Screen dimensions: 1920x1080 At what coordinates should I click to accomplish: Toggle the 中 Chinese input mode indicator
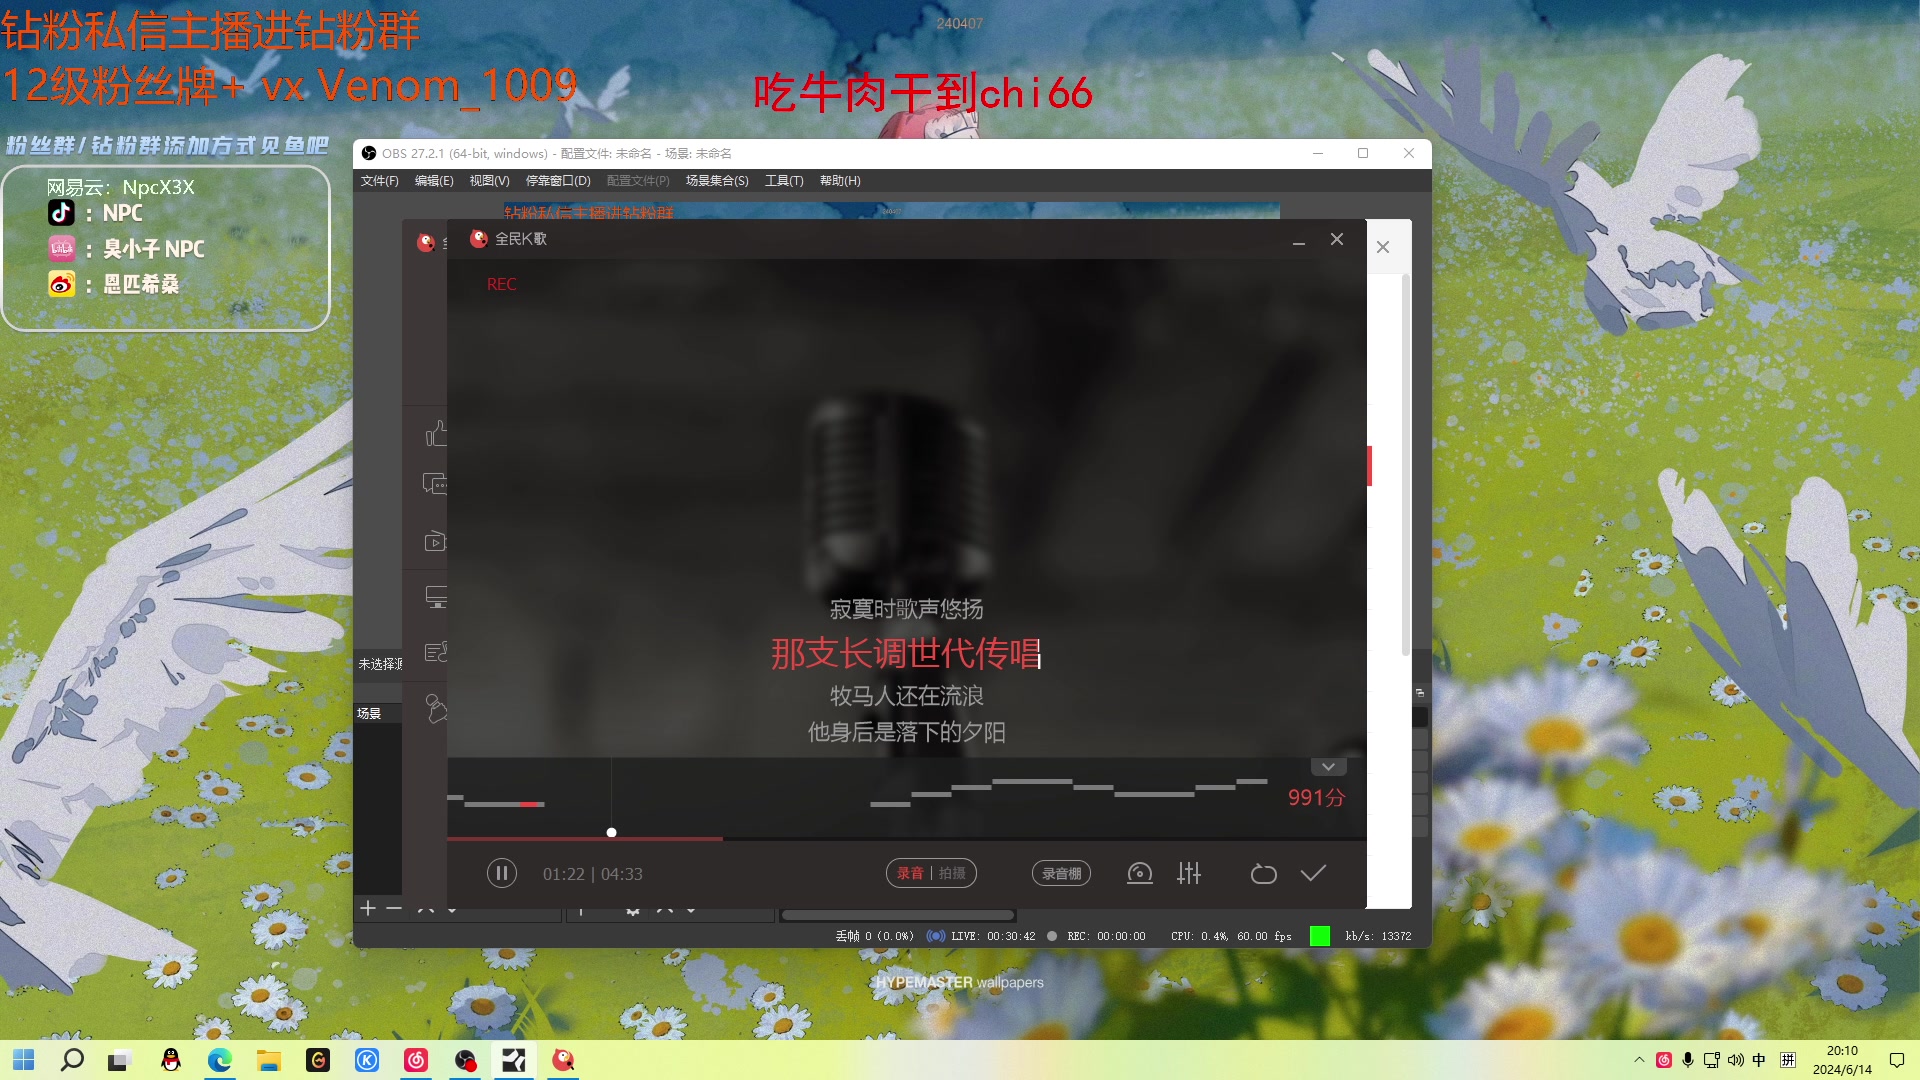coord(1760,1060)
